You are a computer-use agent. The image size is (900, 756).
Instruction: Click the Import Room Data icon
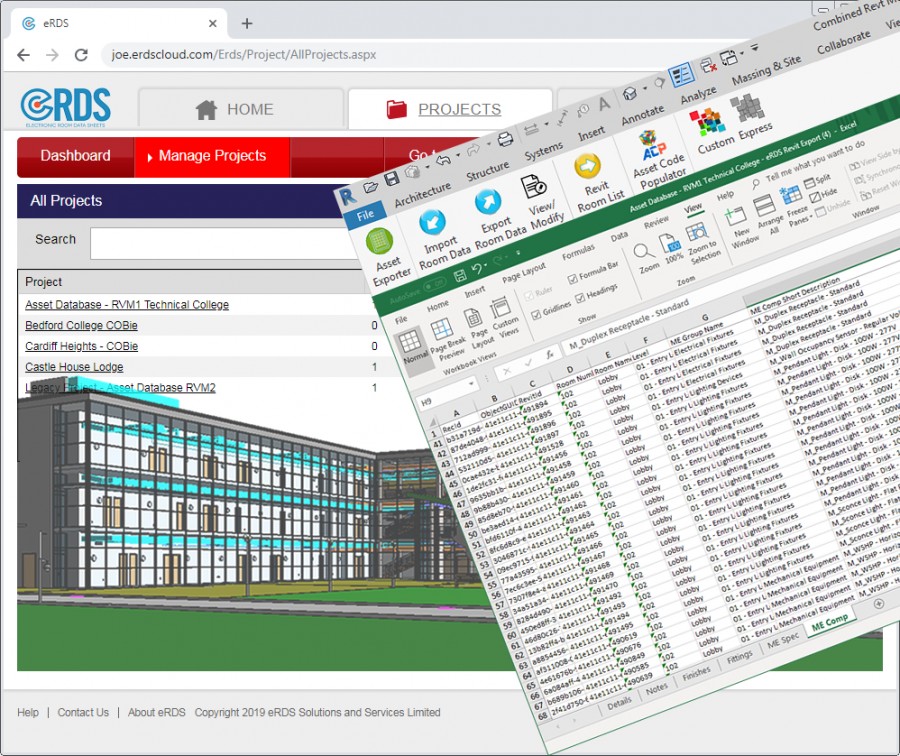[x=432, y=223]
